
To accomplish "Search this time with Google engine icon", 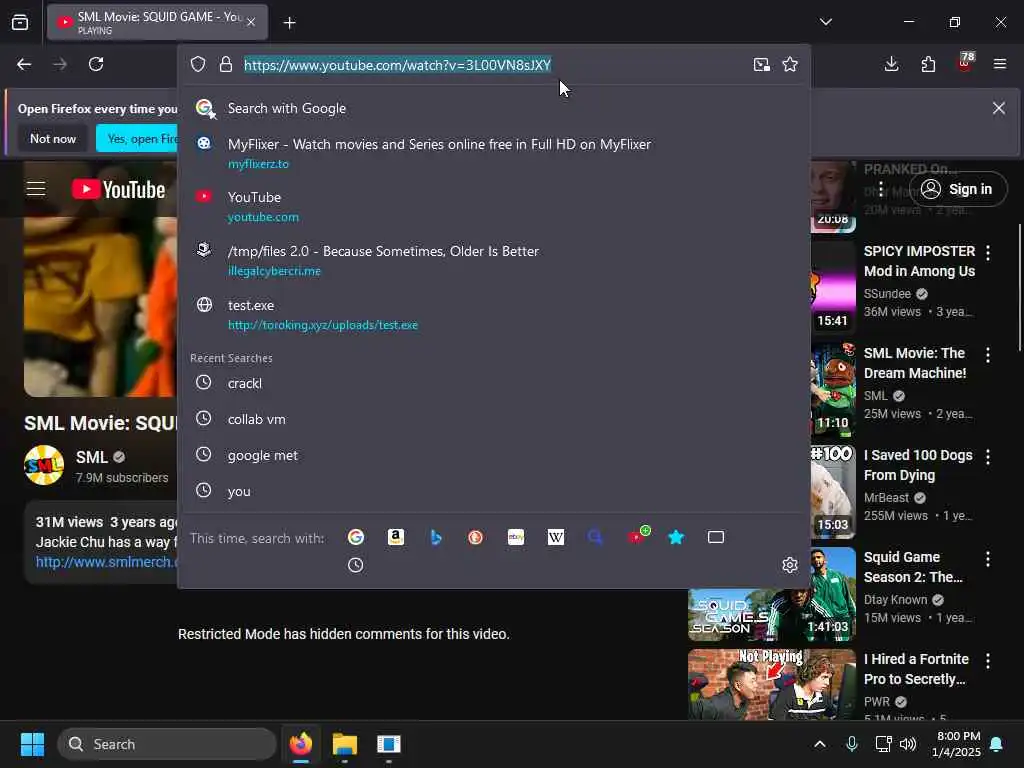I will point(356,537).
